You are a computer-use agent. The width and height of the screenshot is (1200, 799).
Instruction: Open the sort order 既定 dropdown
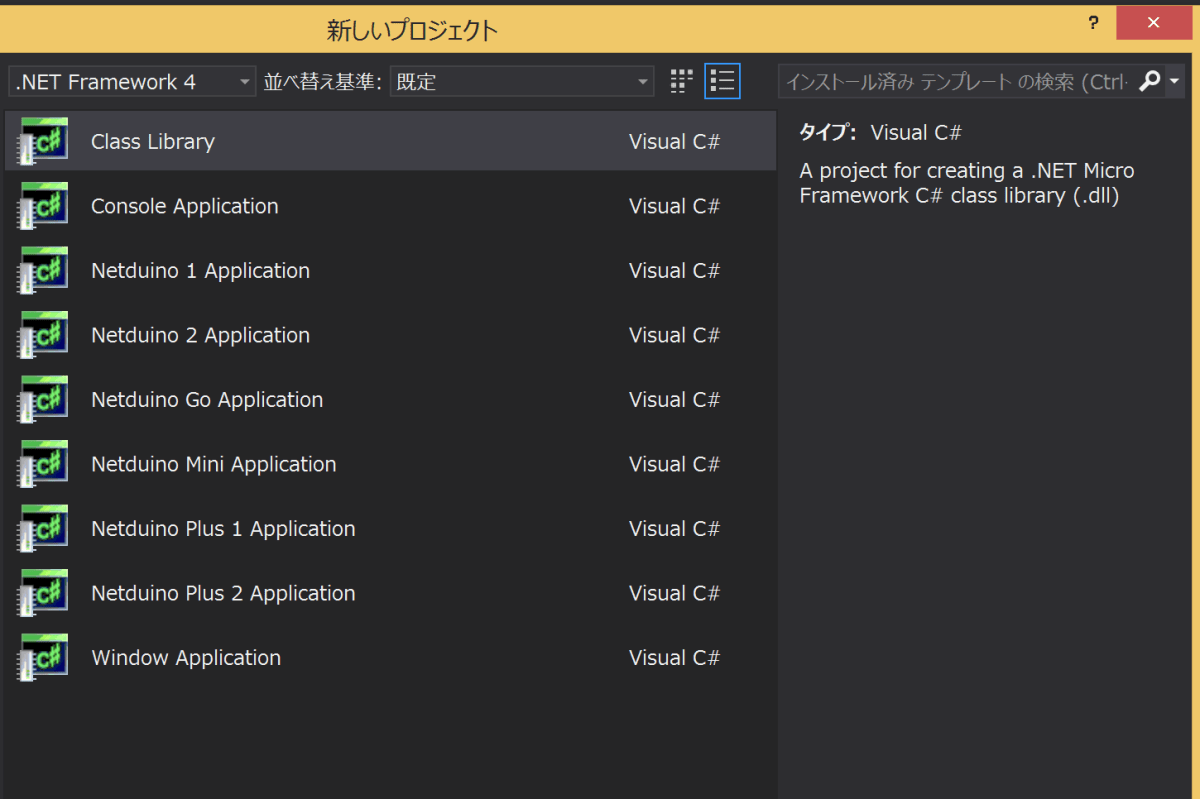pyautogui.click(x=522, y=82)
